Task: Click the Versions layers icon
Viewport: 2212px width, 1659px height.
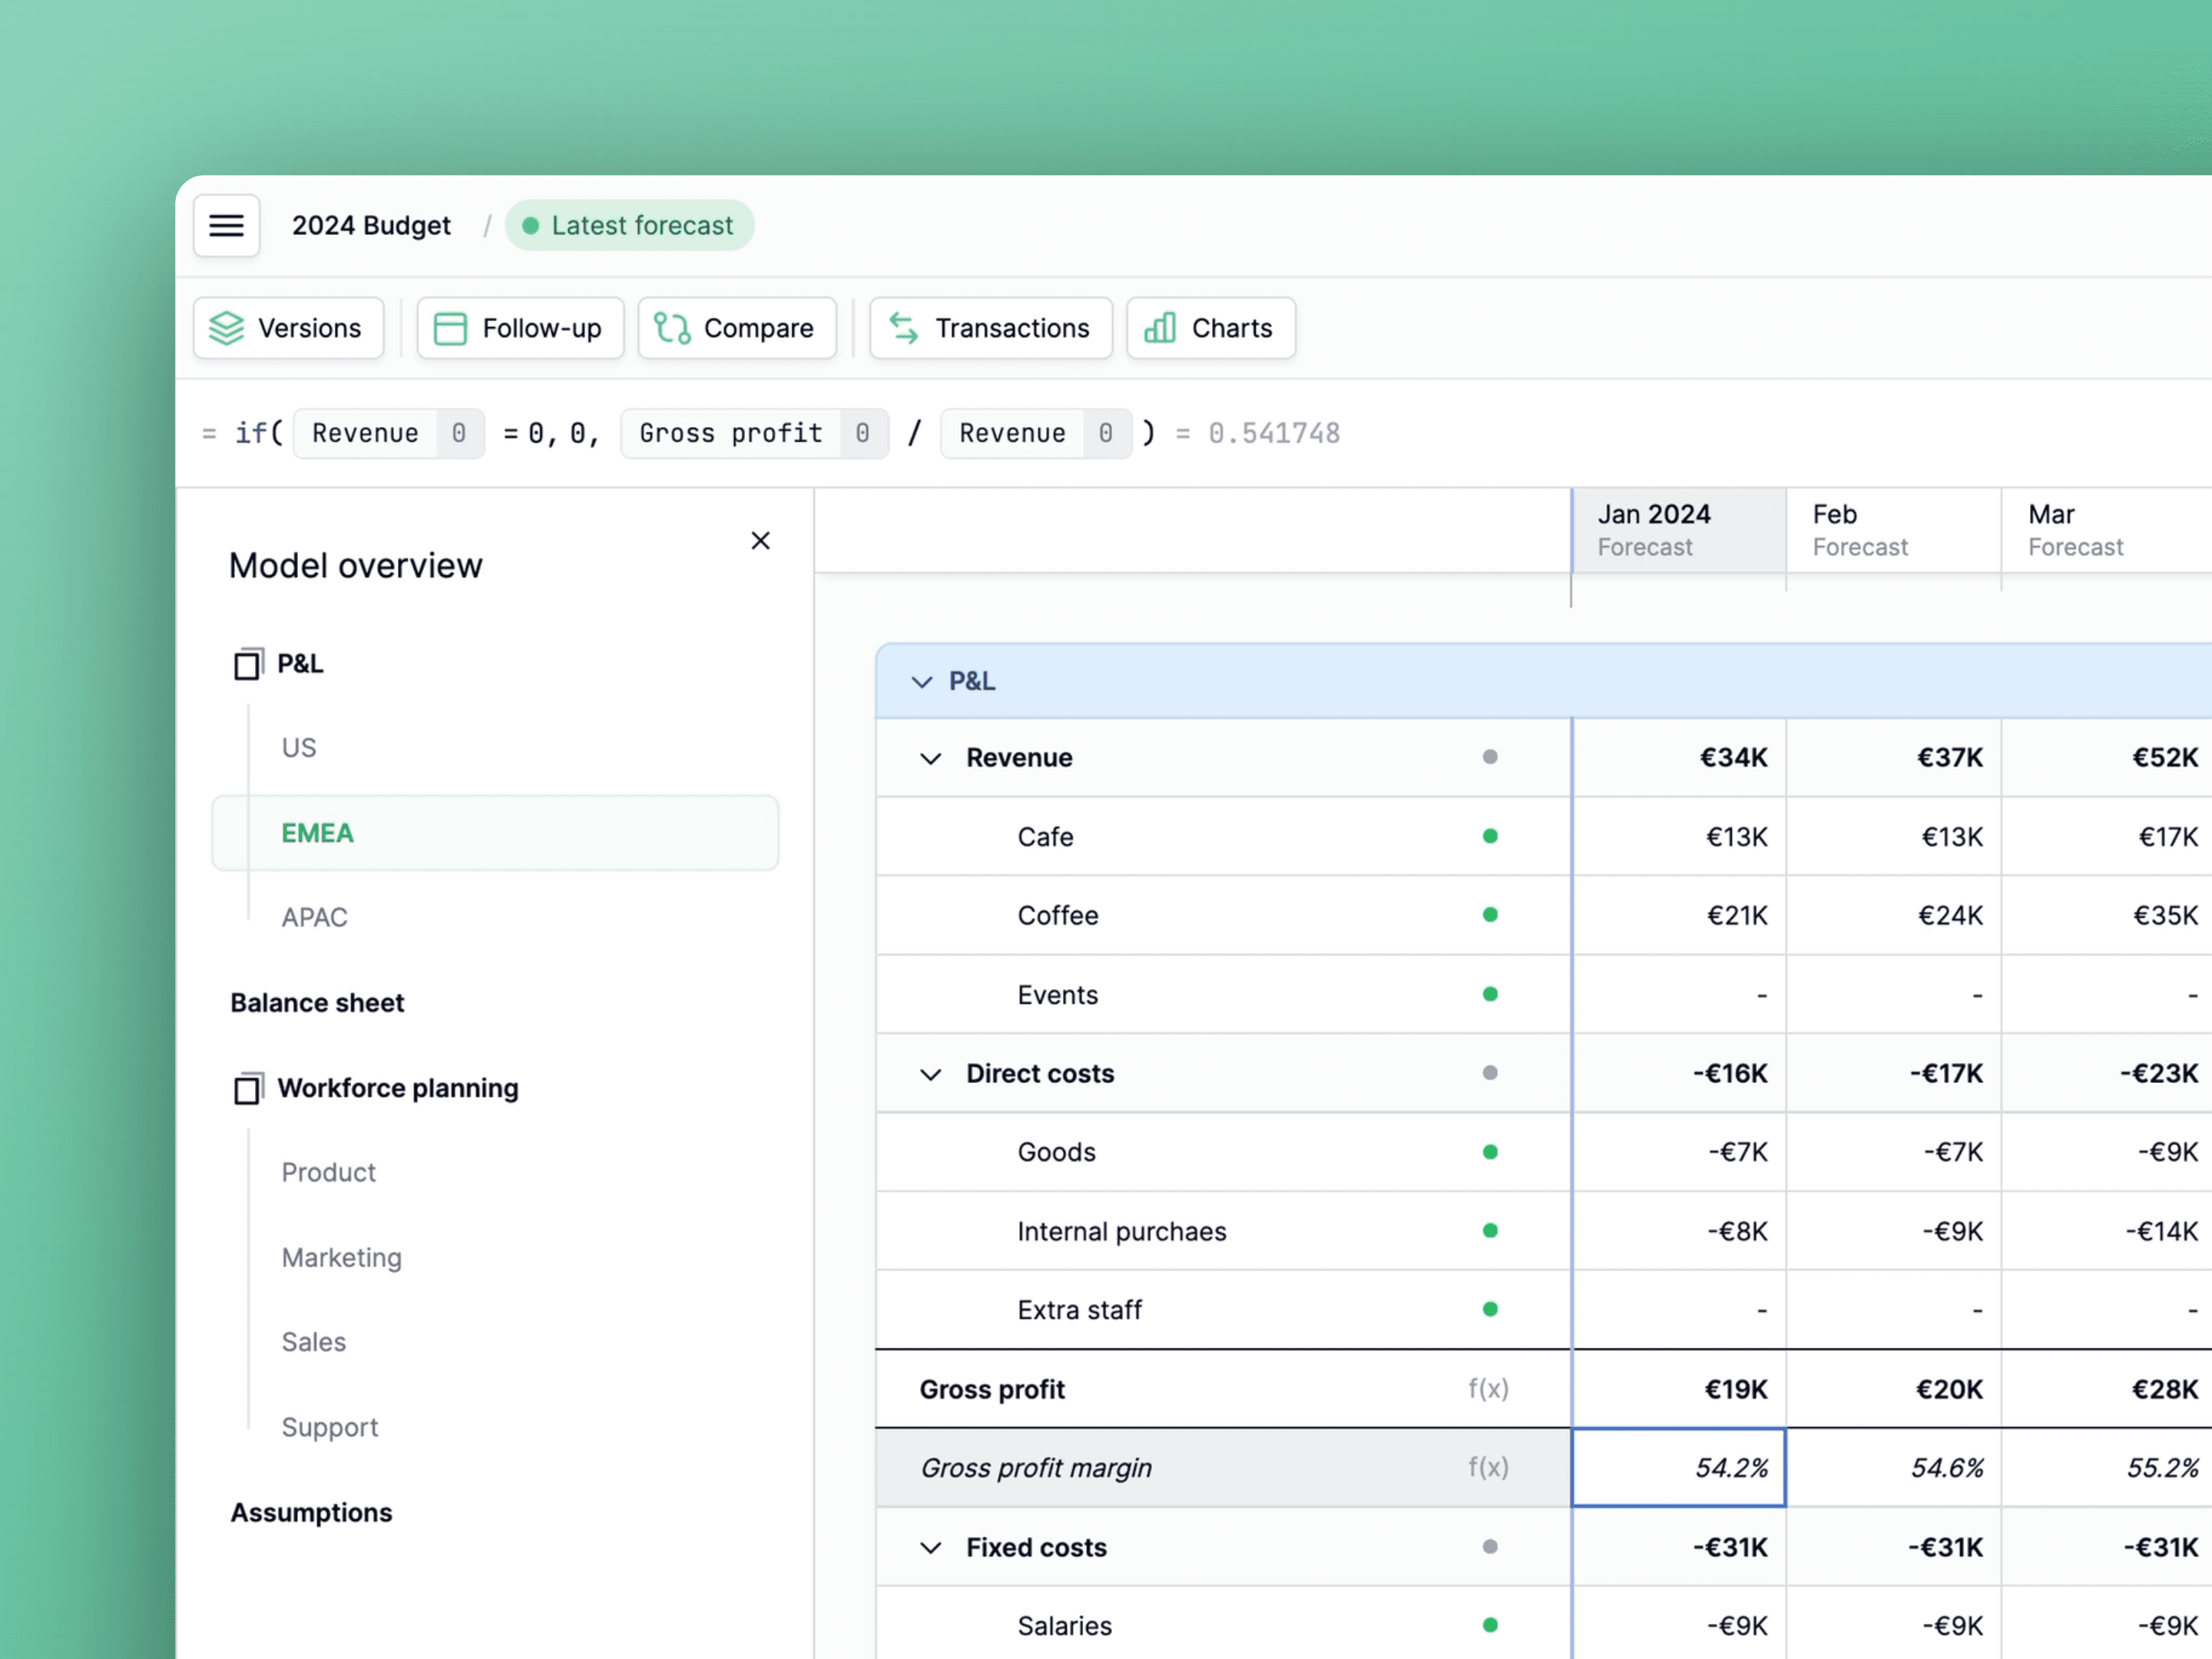Action: click(x=227, y=328)
